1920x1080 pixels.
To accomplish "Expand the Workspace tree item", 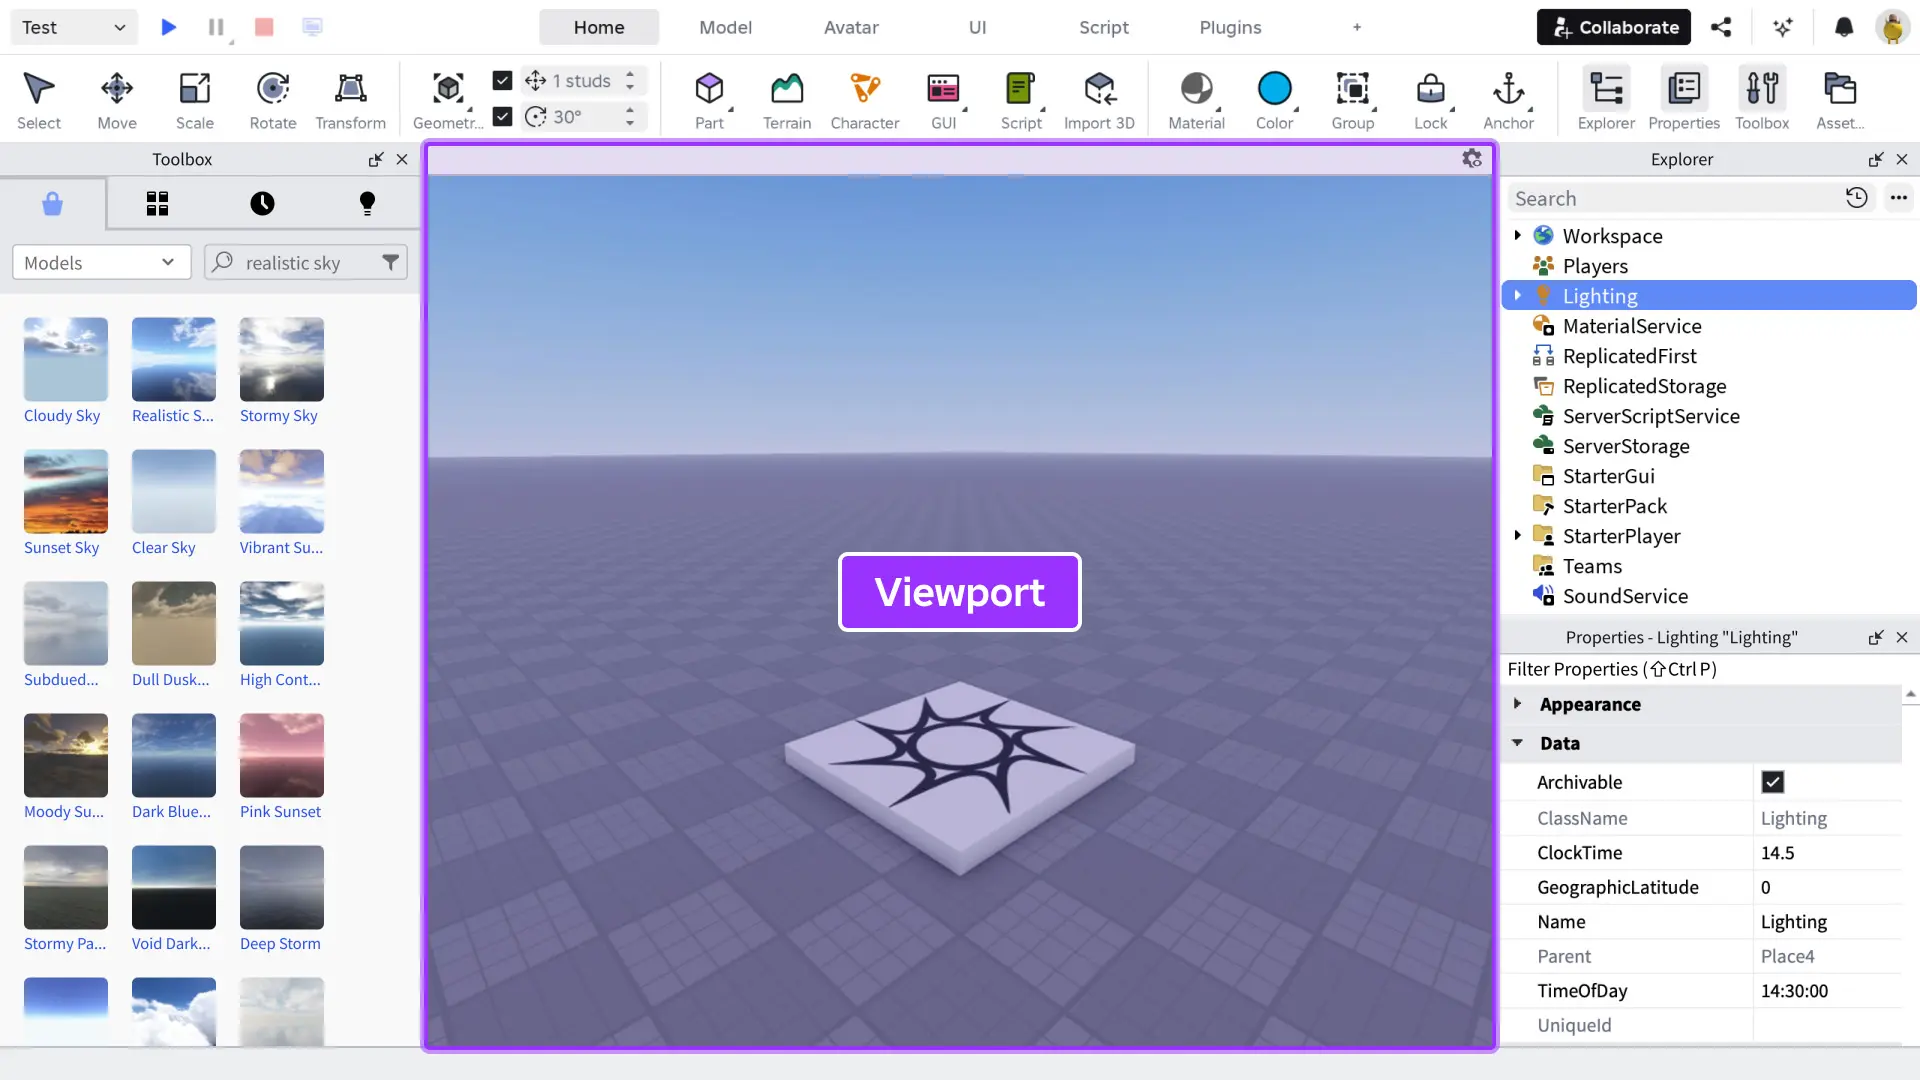I will pos(1518,235).
